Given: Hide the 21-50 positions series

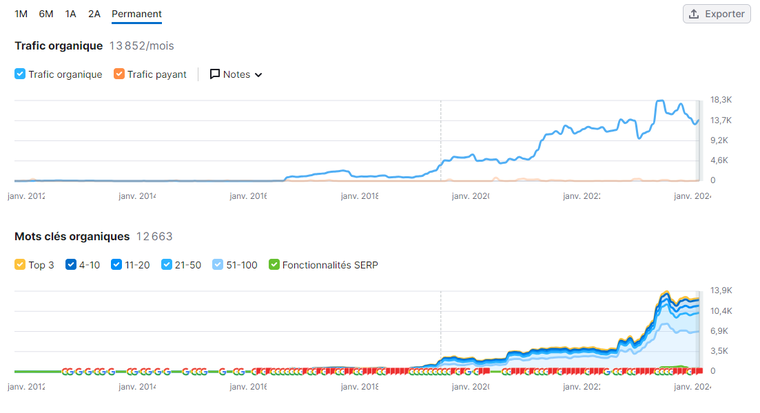Looking at the screenshot, I should 168,265.
